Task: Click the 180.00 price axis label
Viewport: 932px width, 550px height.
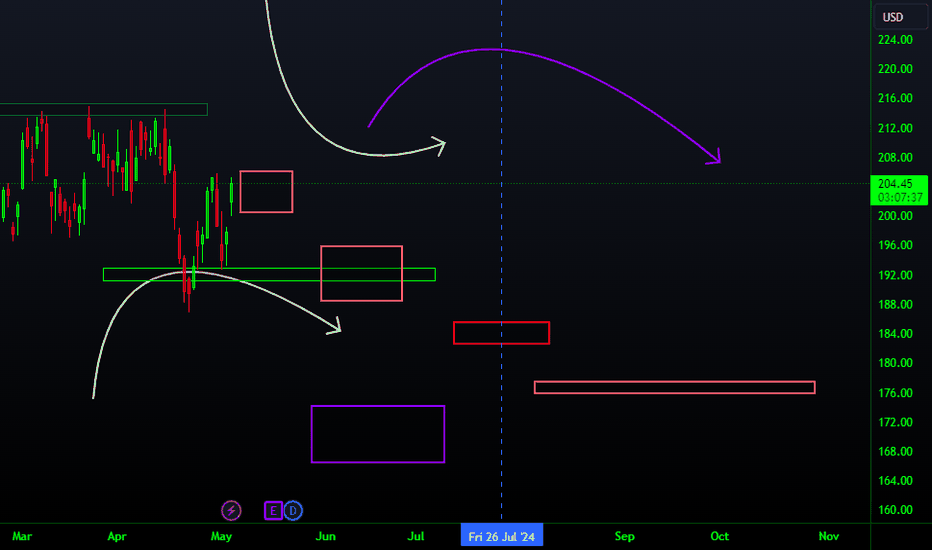Action: coord(895,363)
